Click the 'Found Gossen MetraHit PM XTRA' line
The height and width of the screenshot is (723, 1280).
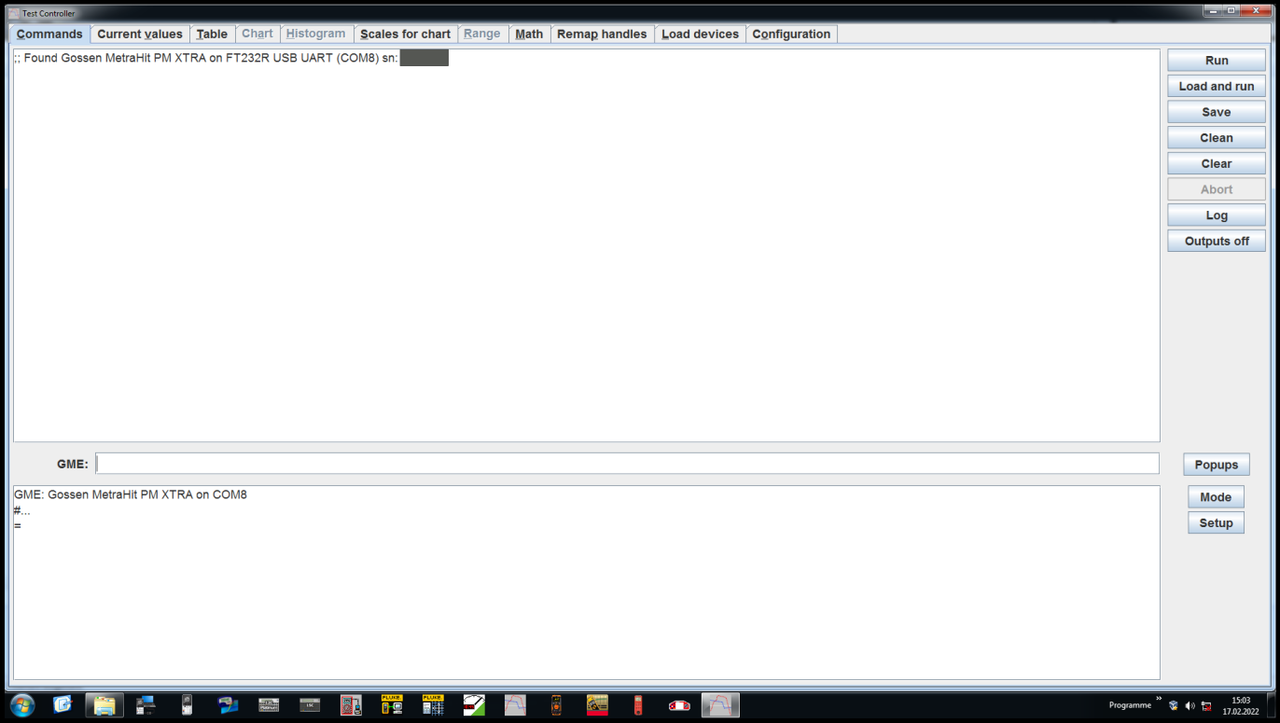(x=231, y=59)
